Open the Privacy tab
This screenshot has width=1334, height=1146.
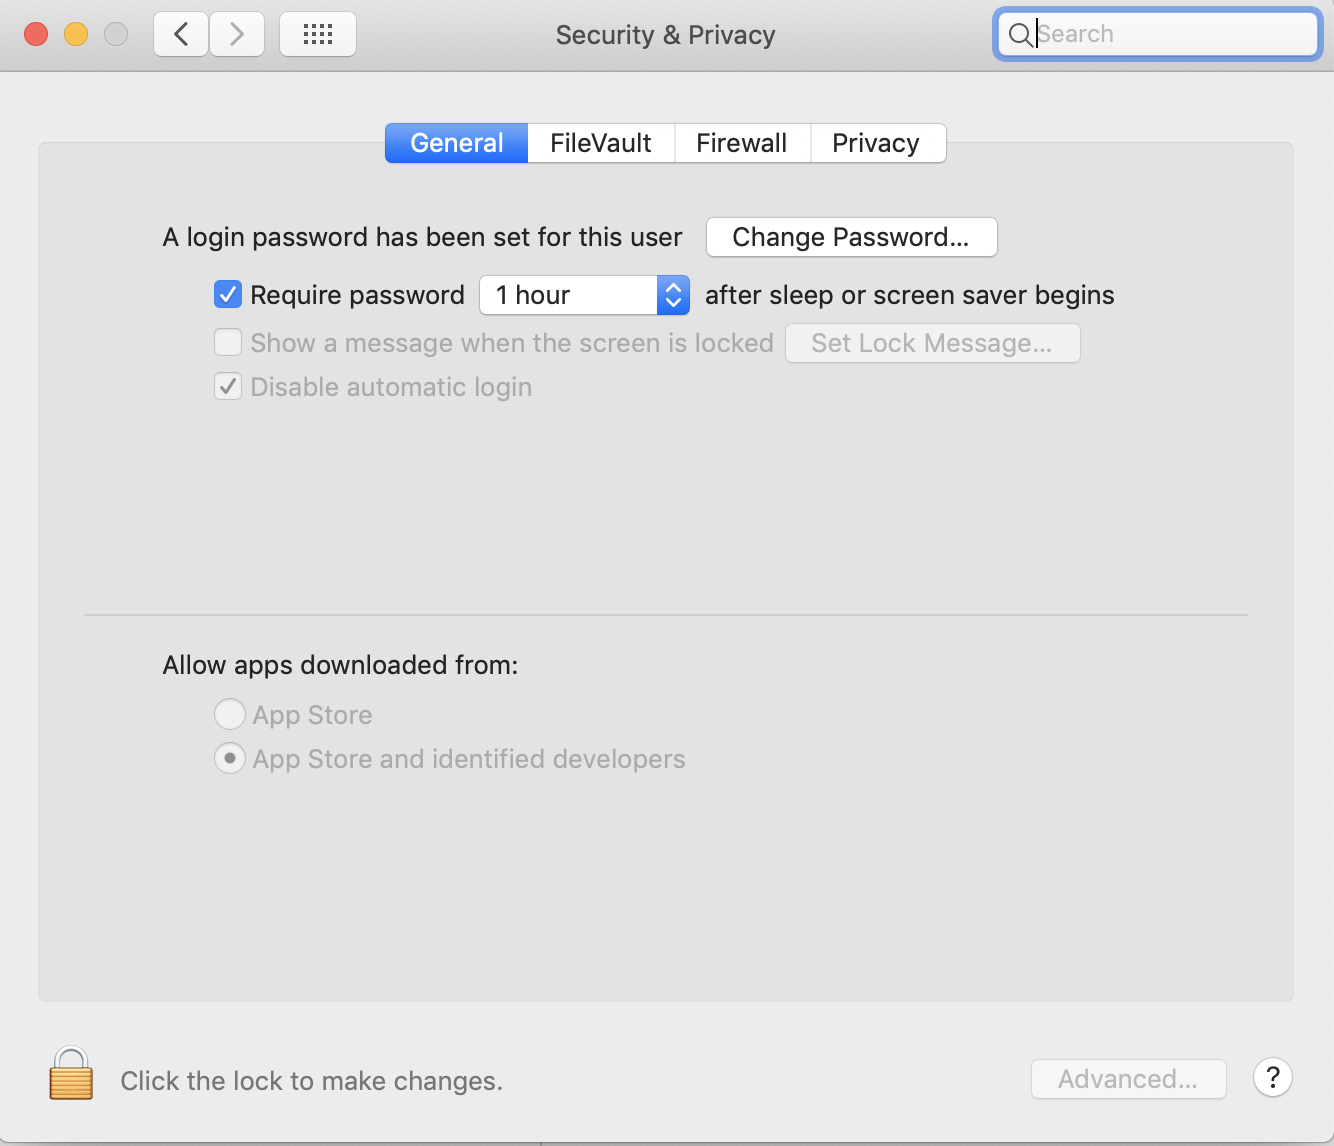click(x=877, y=142)
